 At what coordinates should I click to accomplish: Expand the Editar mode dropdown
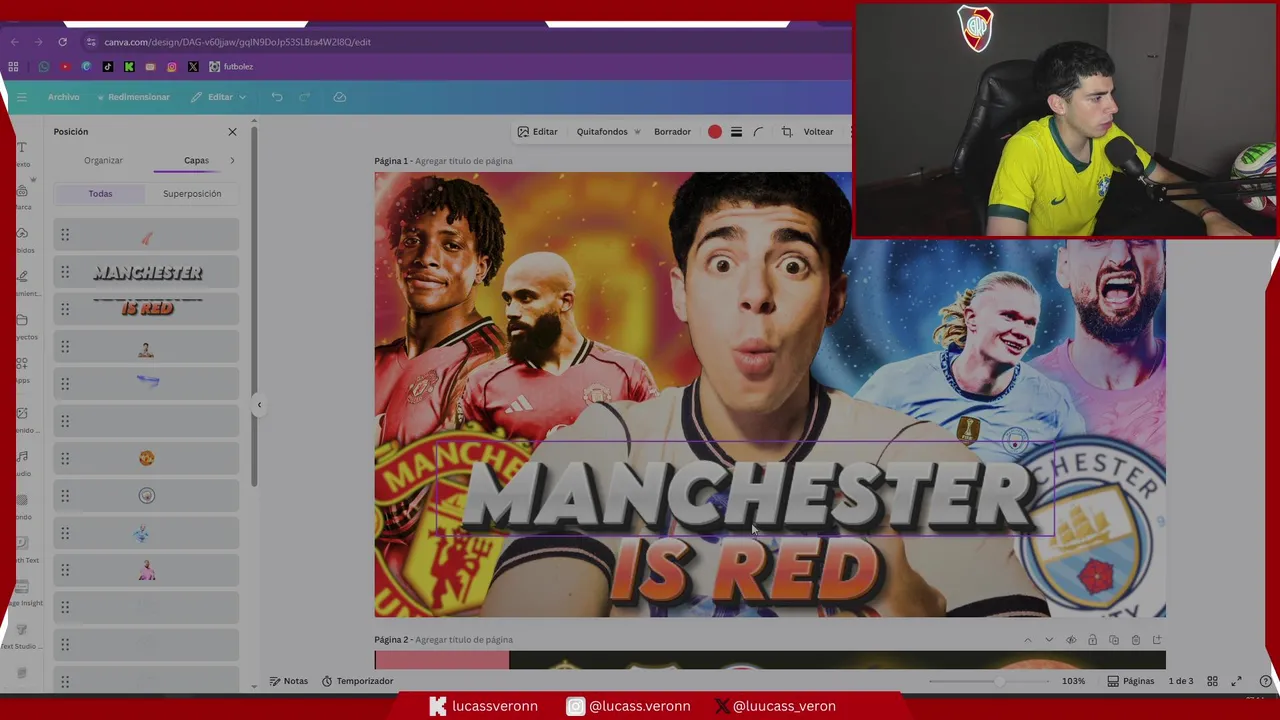(219, 97)
